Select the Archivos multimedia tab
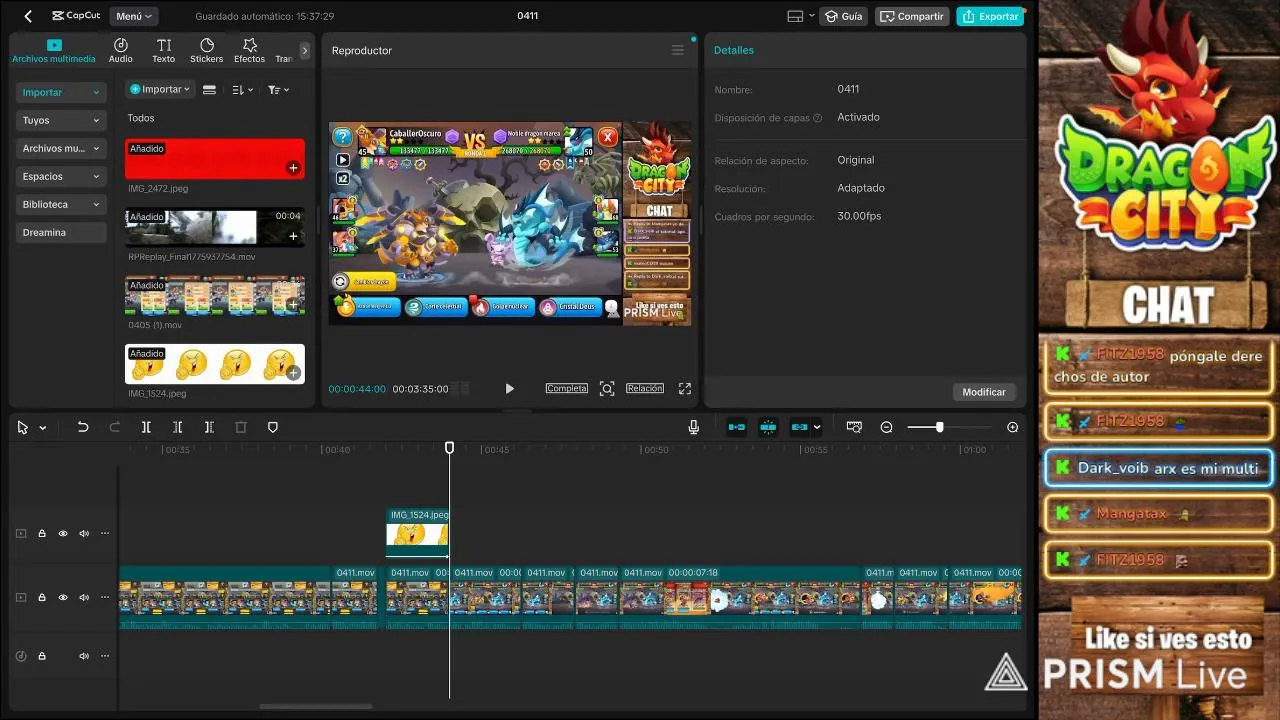The height and width of the screenshot is (720, 1280). (x=54, y=52)
